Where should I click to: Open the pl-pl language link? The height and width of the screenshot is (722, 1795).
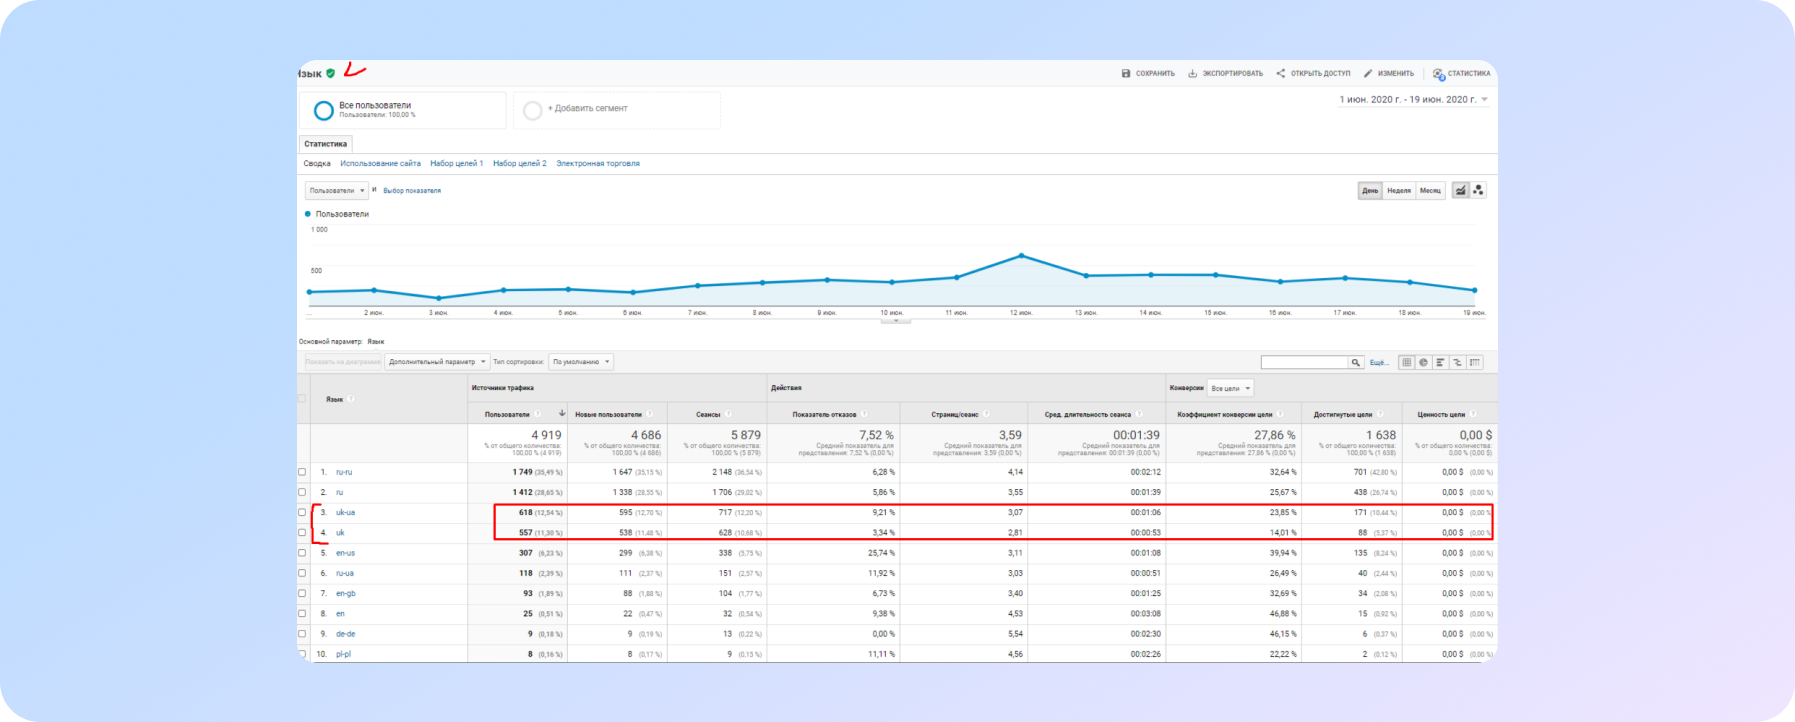(x=343, y=654)
